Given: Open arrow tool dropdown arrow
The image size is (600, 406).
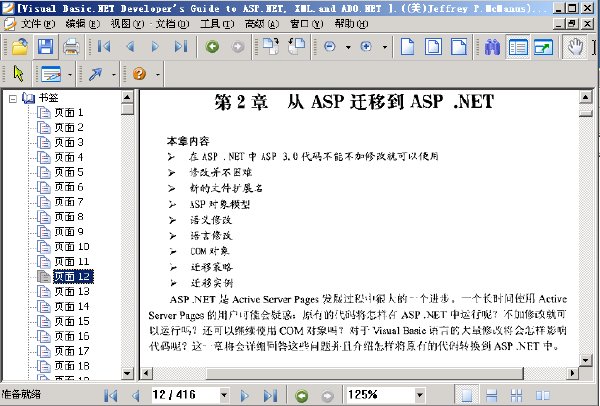Looking at the screenshot, I should point(114,74).
